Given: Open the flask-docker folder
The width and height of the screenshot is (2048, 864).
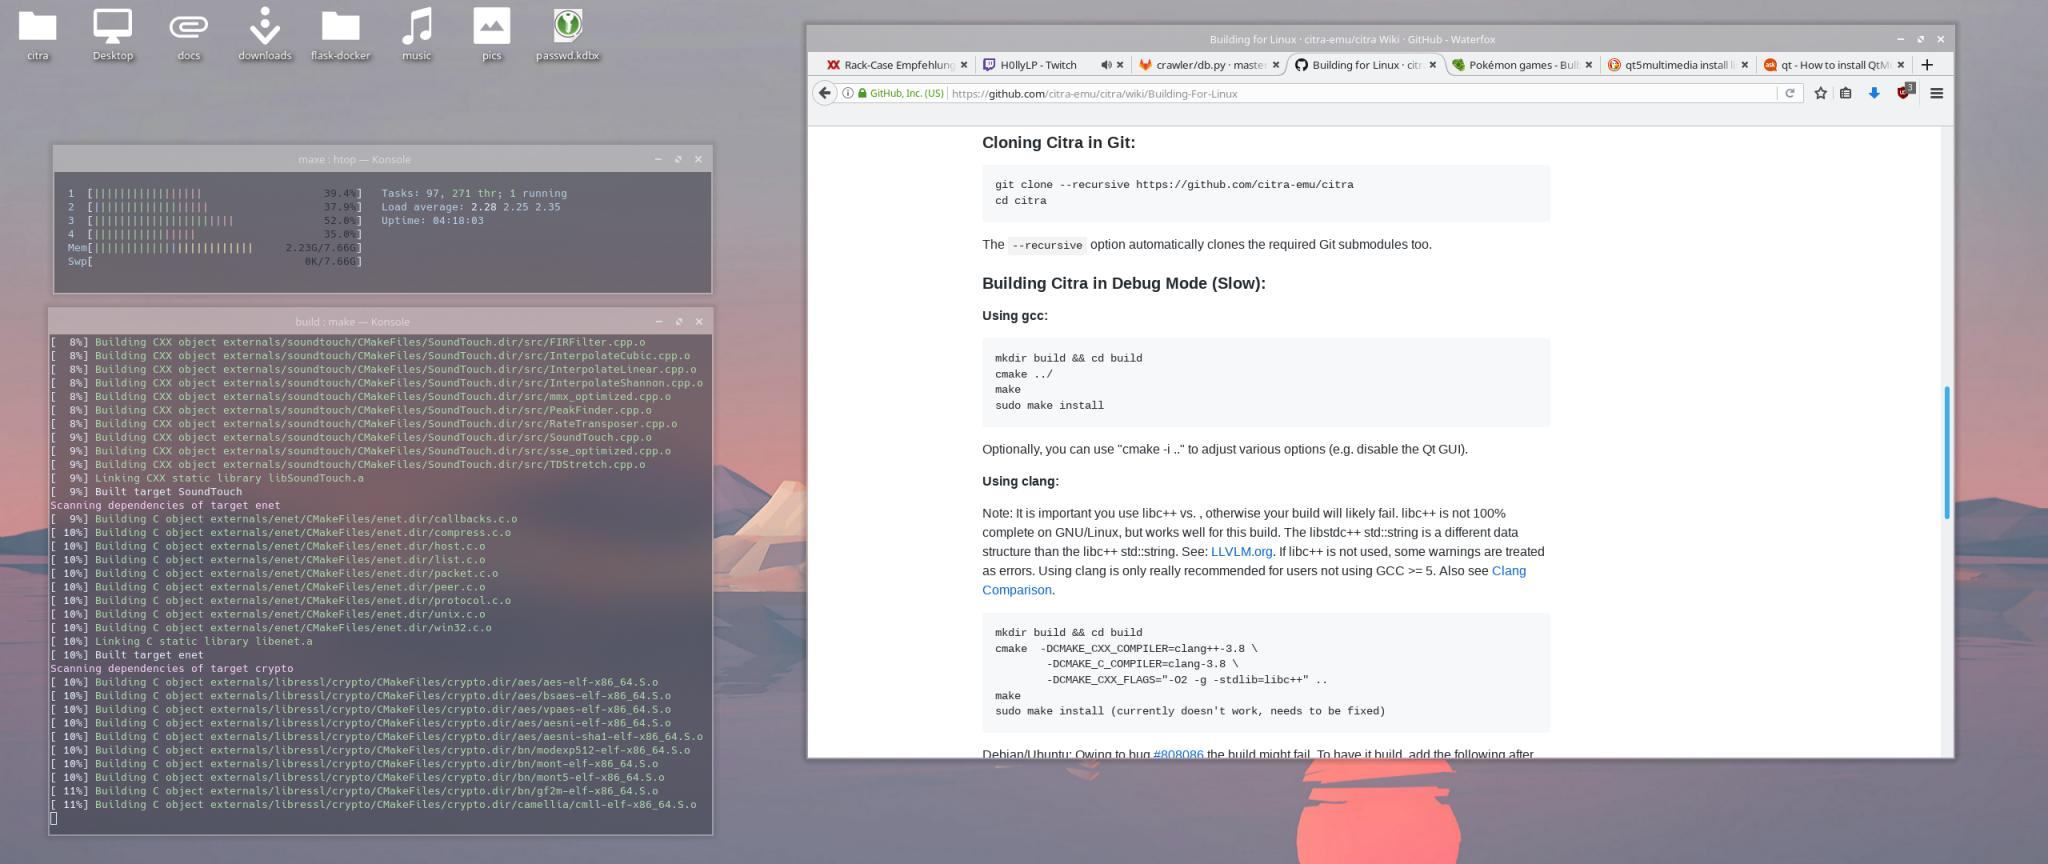Looking at the screenshot, I should click(x=341, y=34).
